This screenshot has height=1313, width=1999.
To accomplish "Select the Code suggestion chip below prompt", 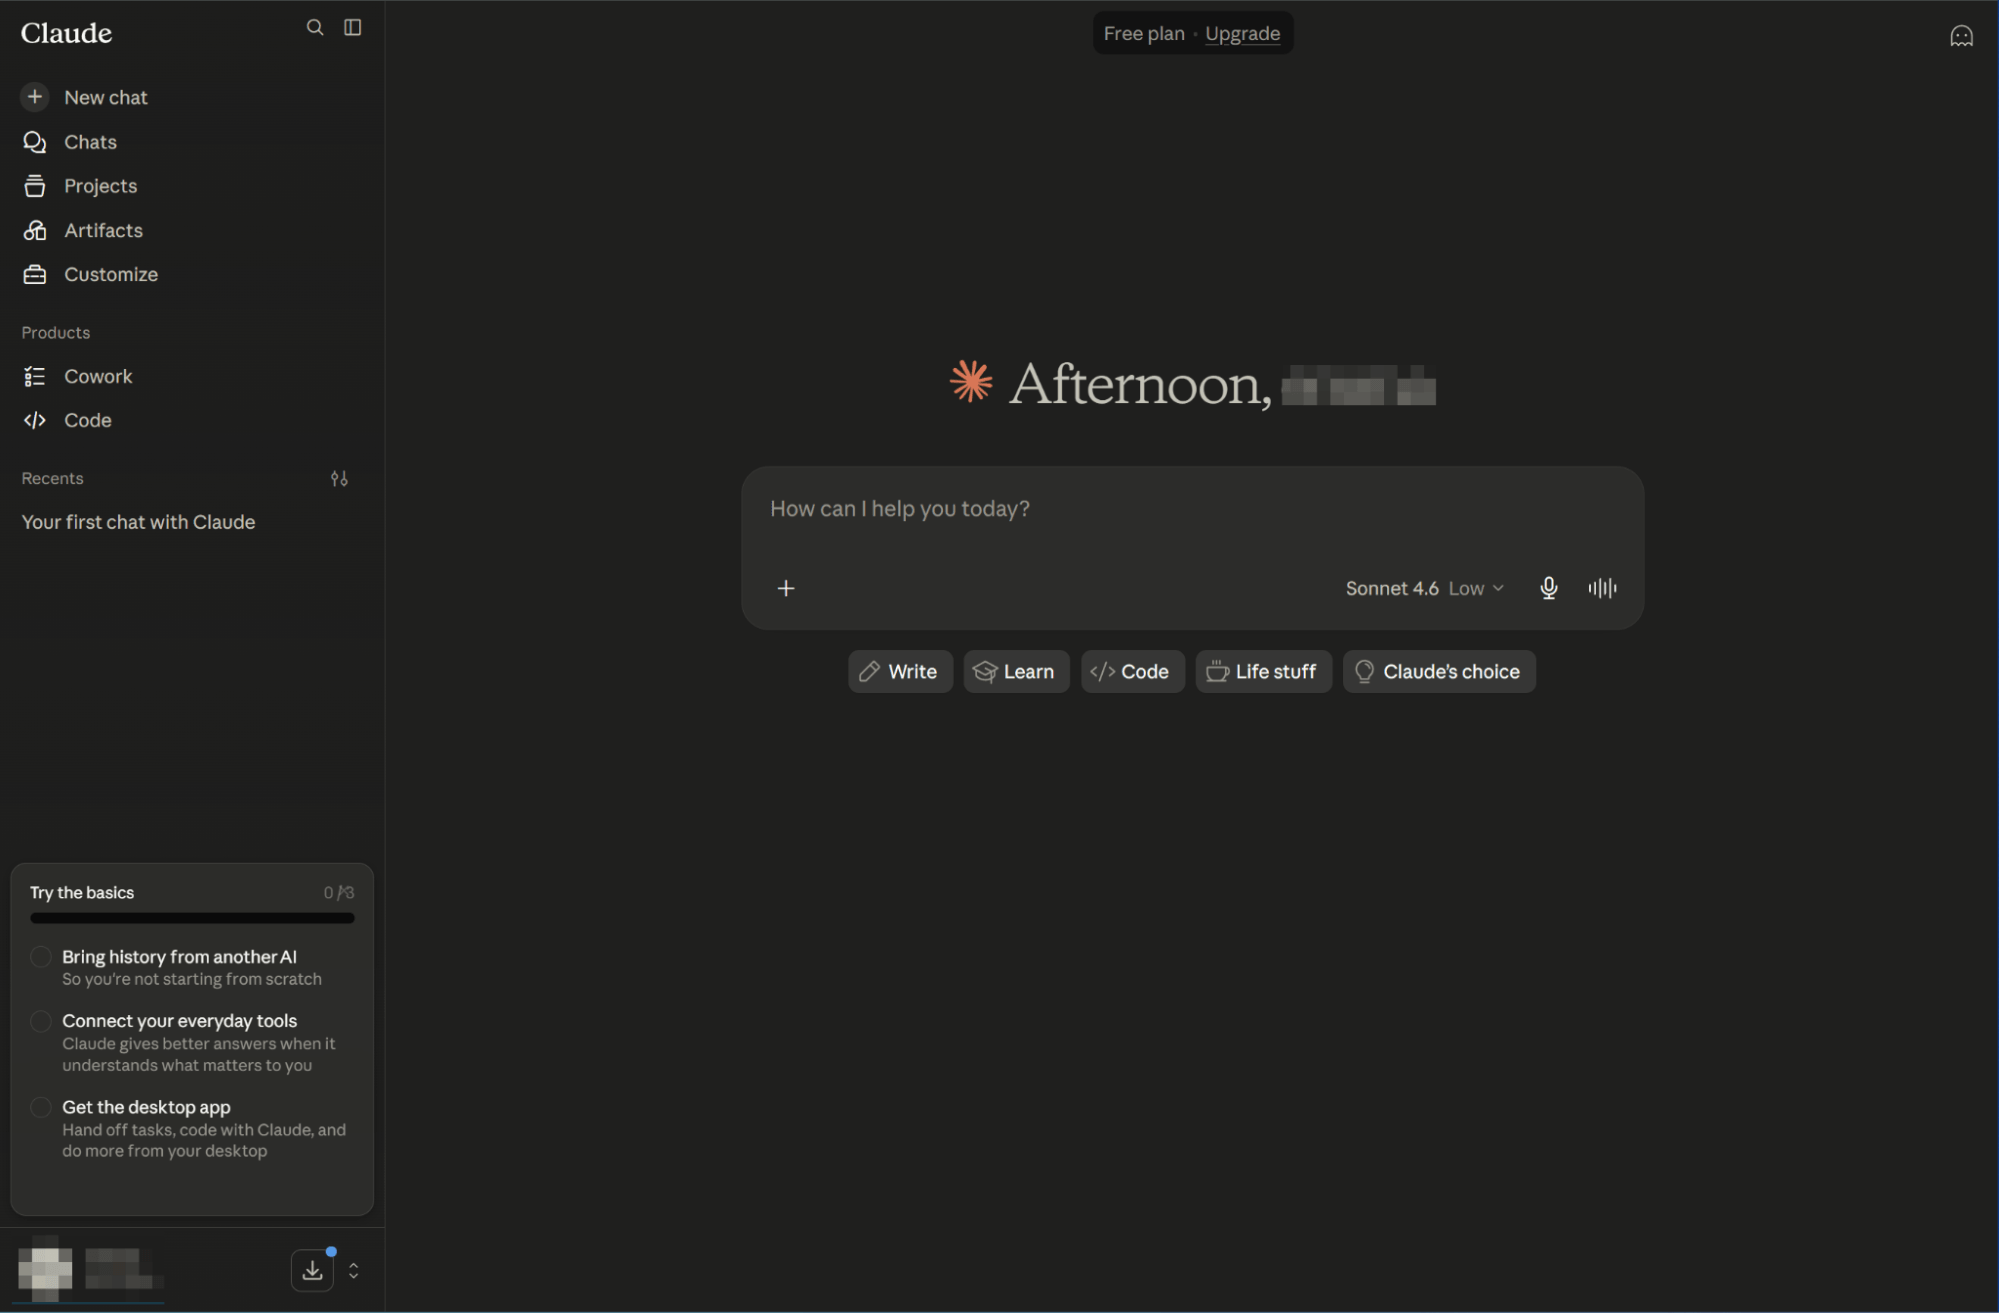I will (1132, 671).
